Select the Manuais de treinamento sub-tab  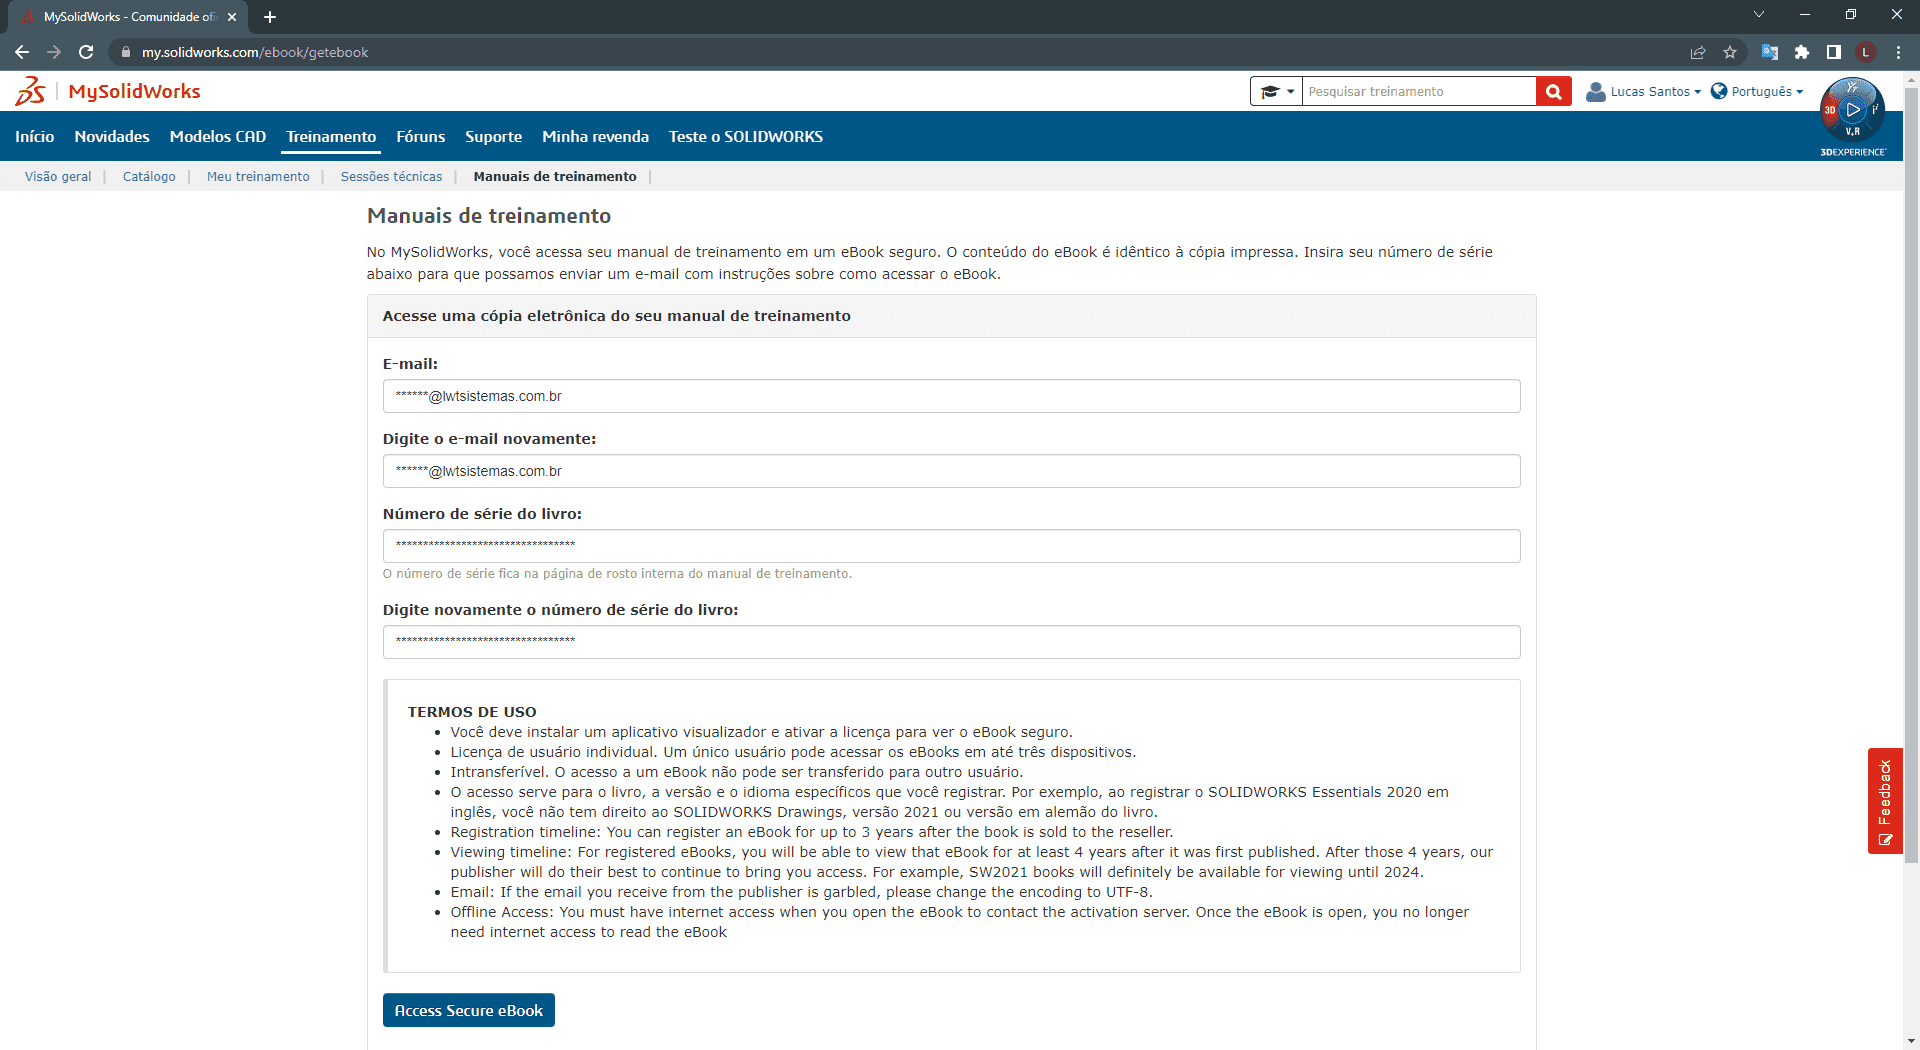(555, 176)
